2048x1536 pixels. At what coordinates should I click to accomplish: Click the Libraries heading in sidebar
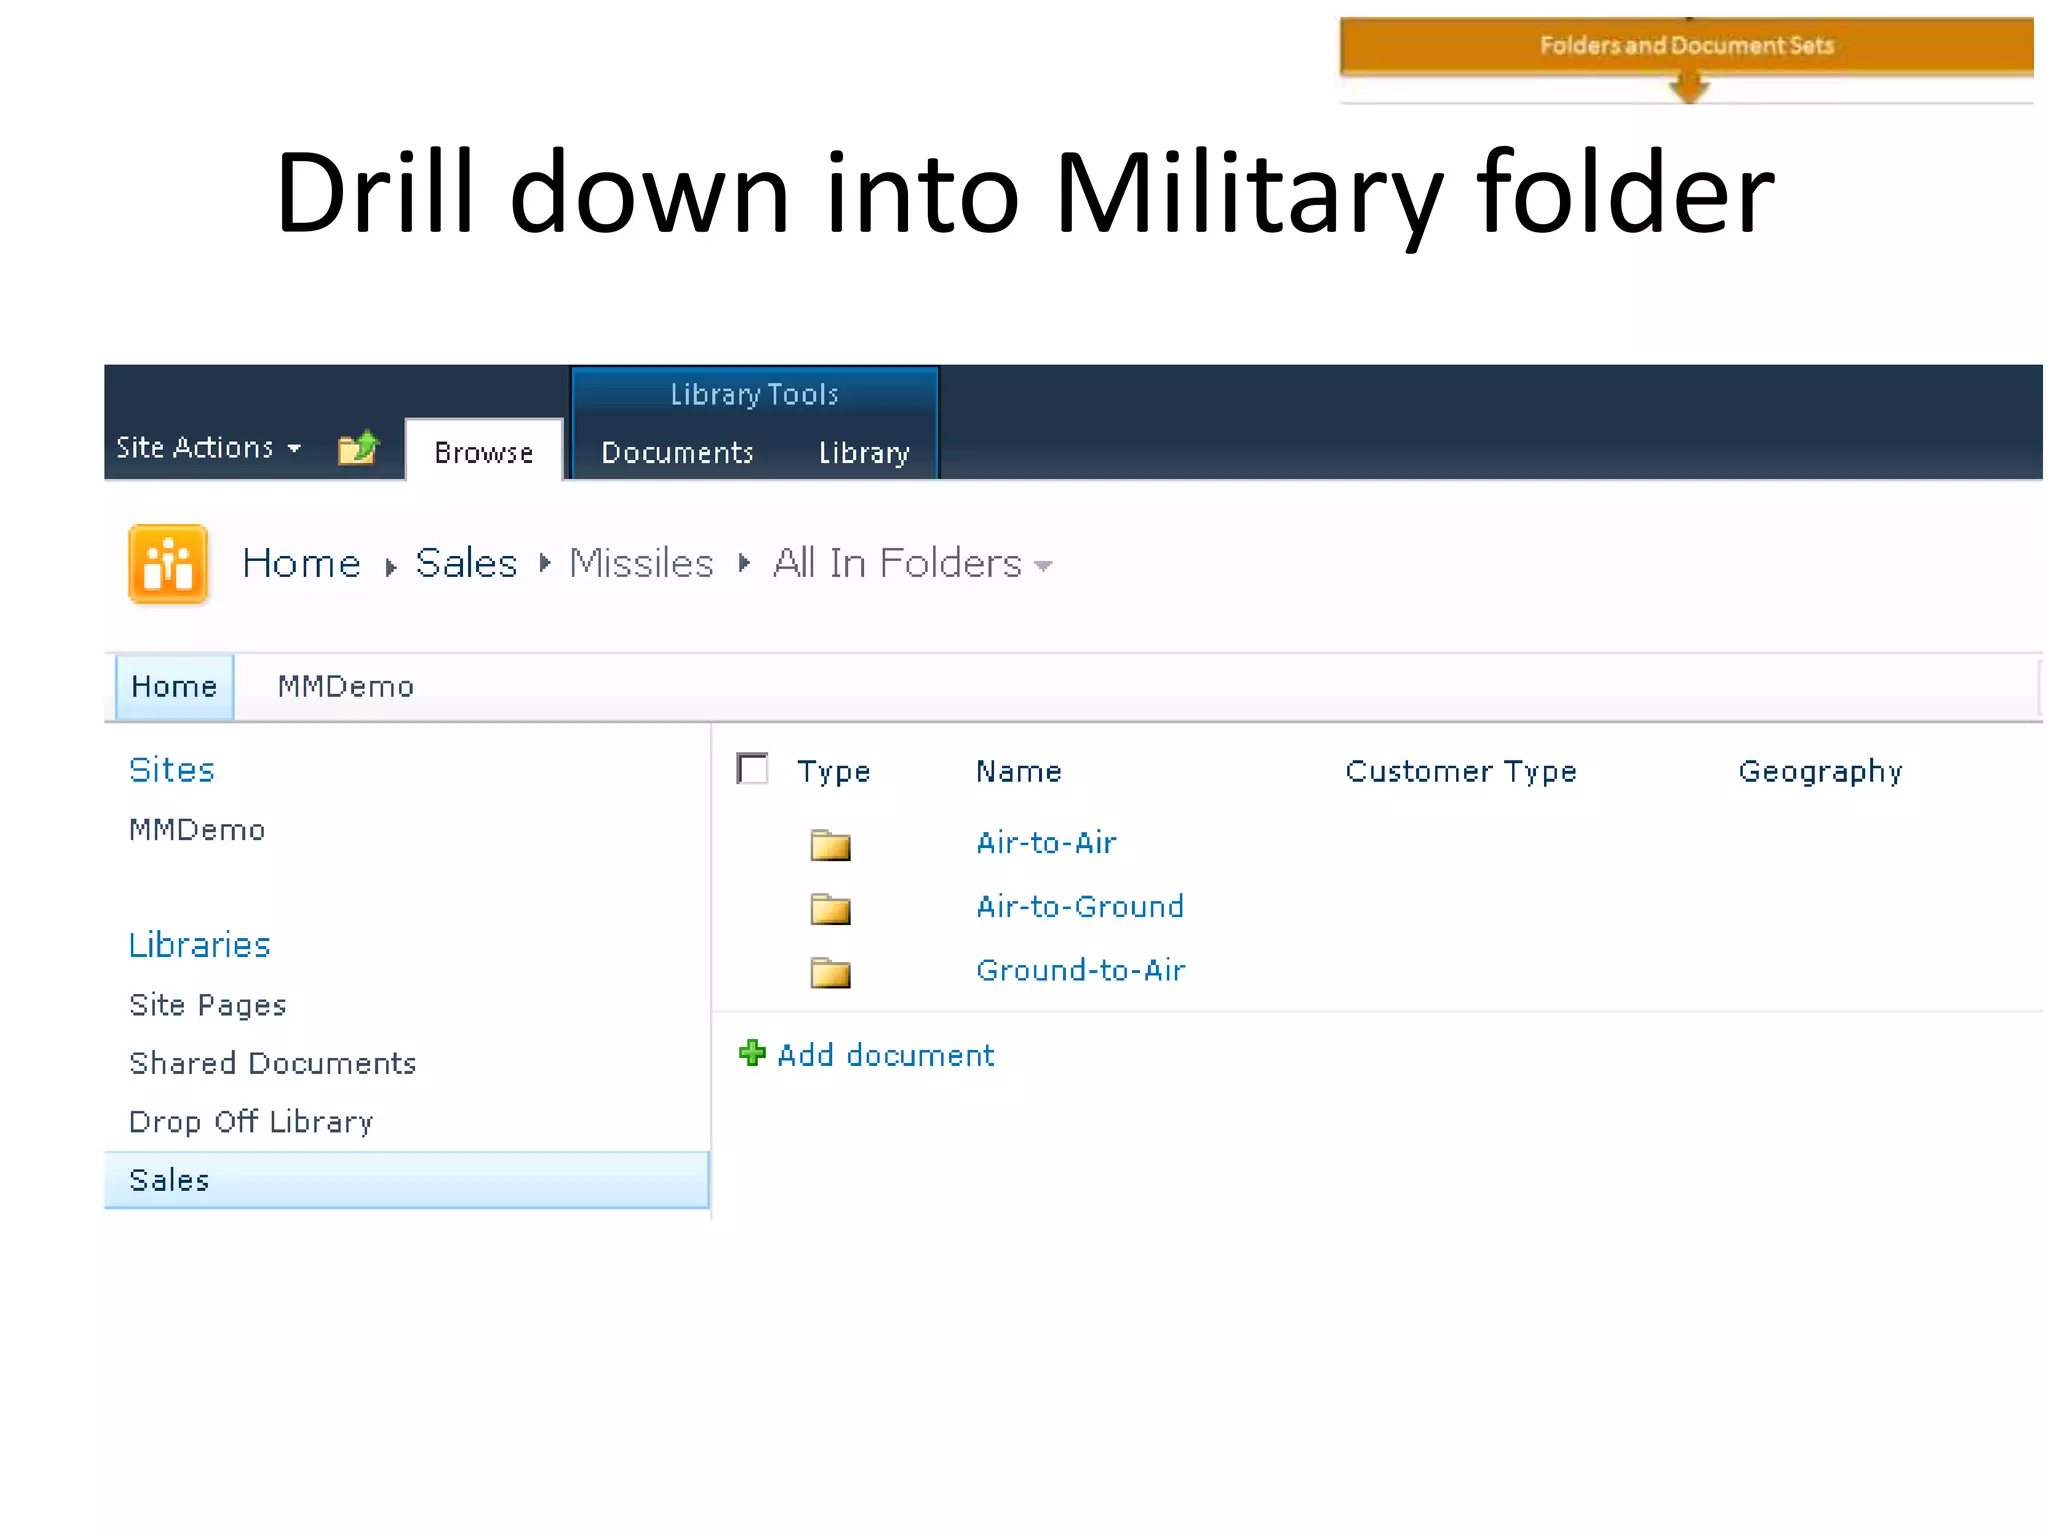(x=200, y=945)
